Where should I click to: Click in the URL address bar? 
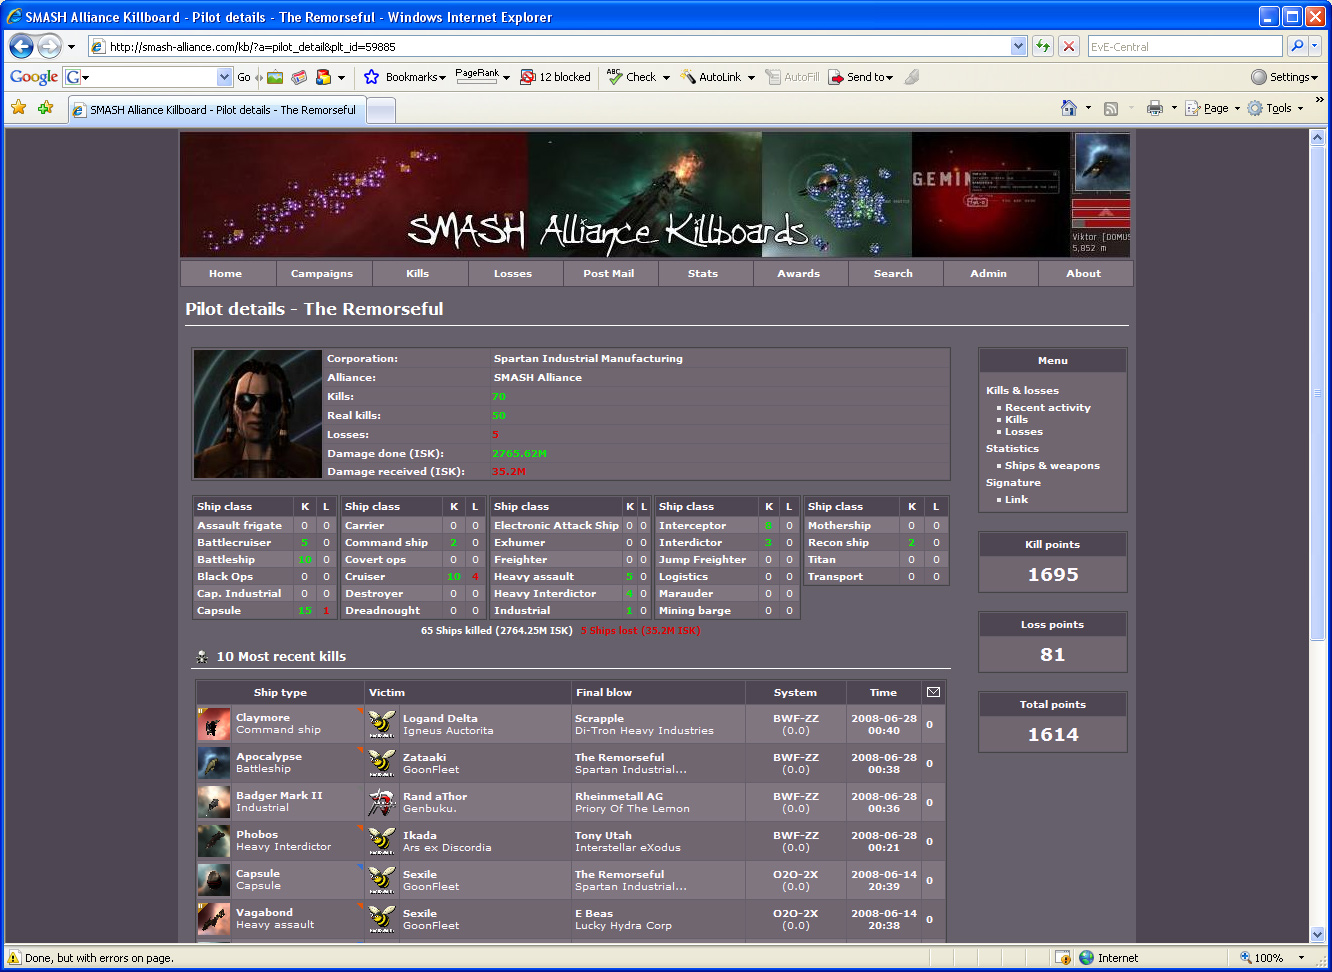point(558,46)
